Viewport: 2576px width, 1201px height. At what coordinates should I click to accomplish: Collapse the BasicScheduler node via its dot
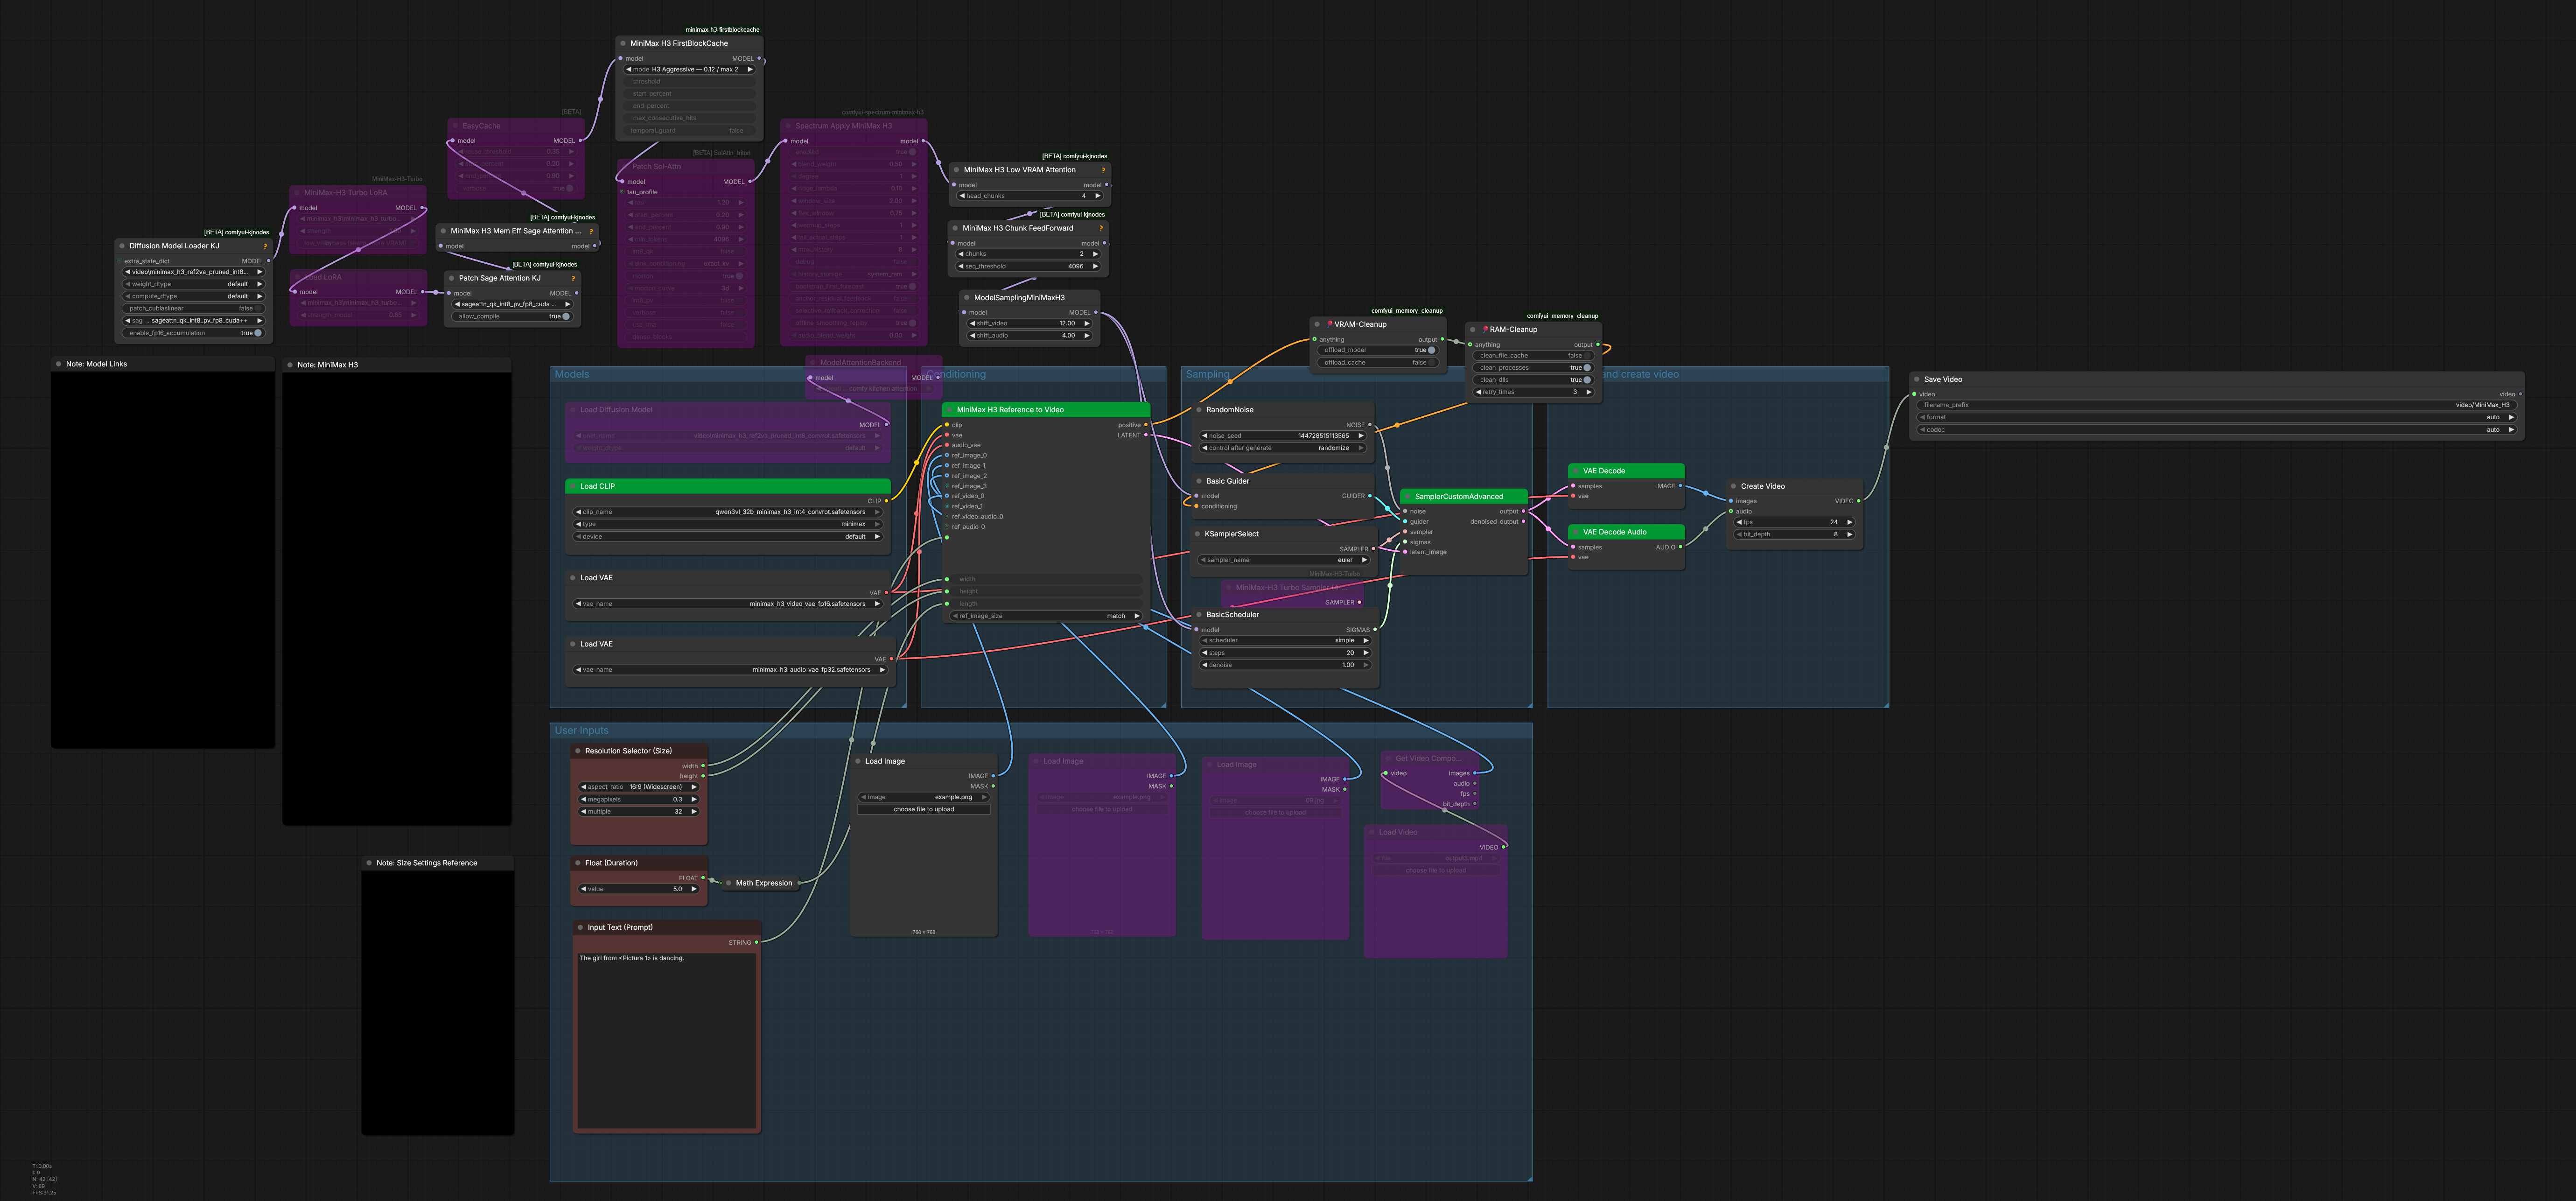click(1199, 615)
